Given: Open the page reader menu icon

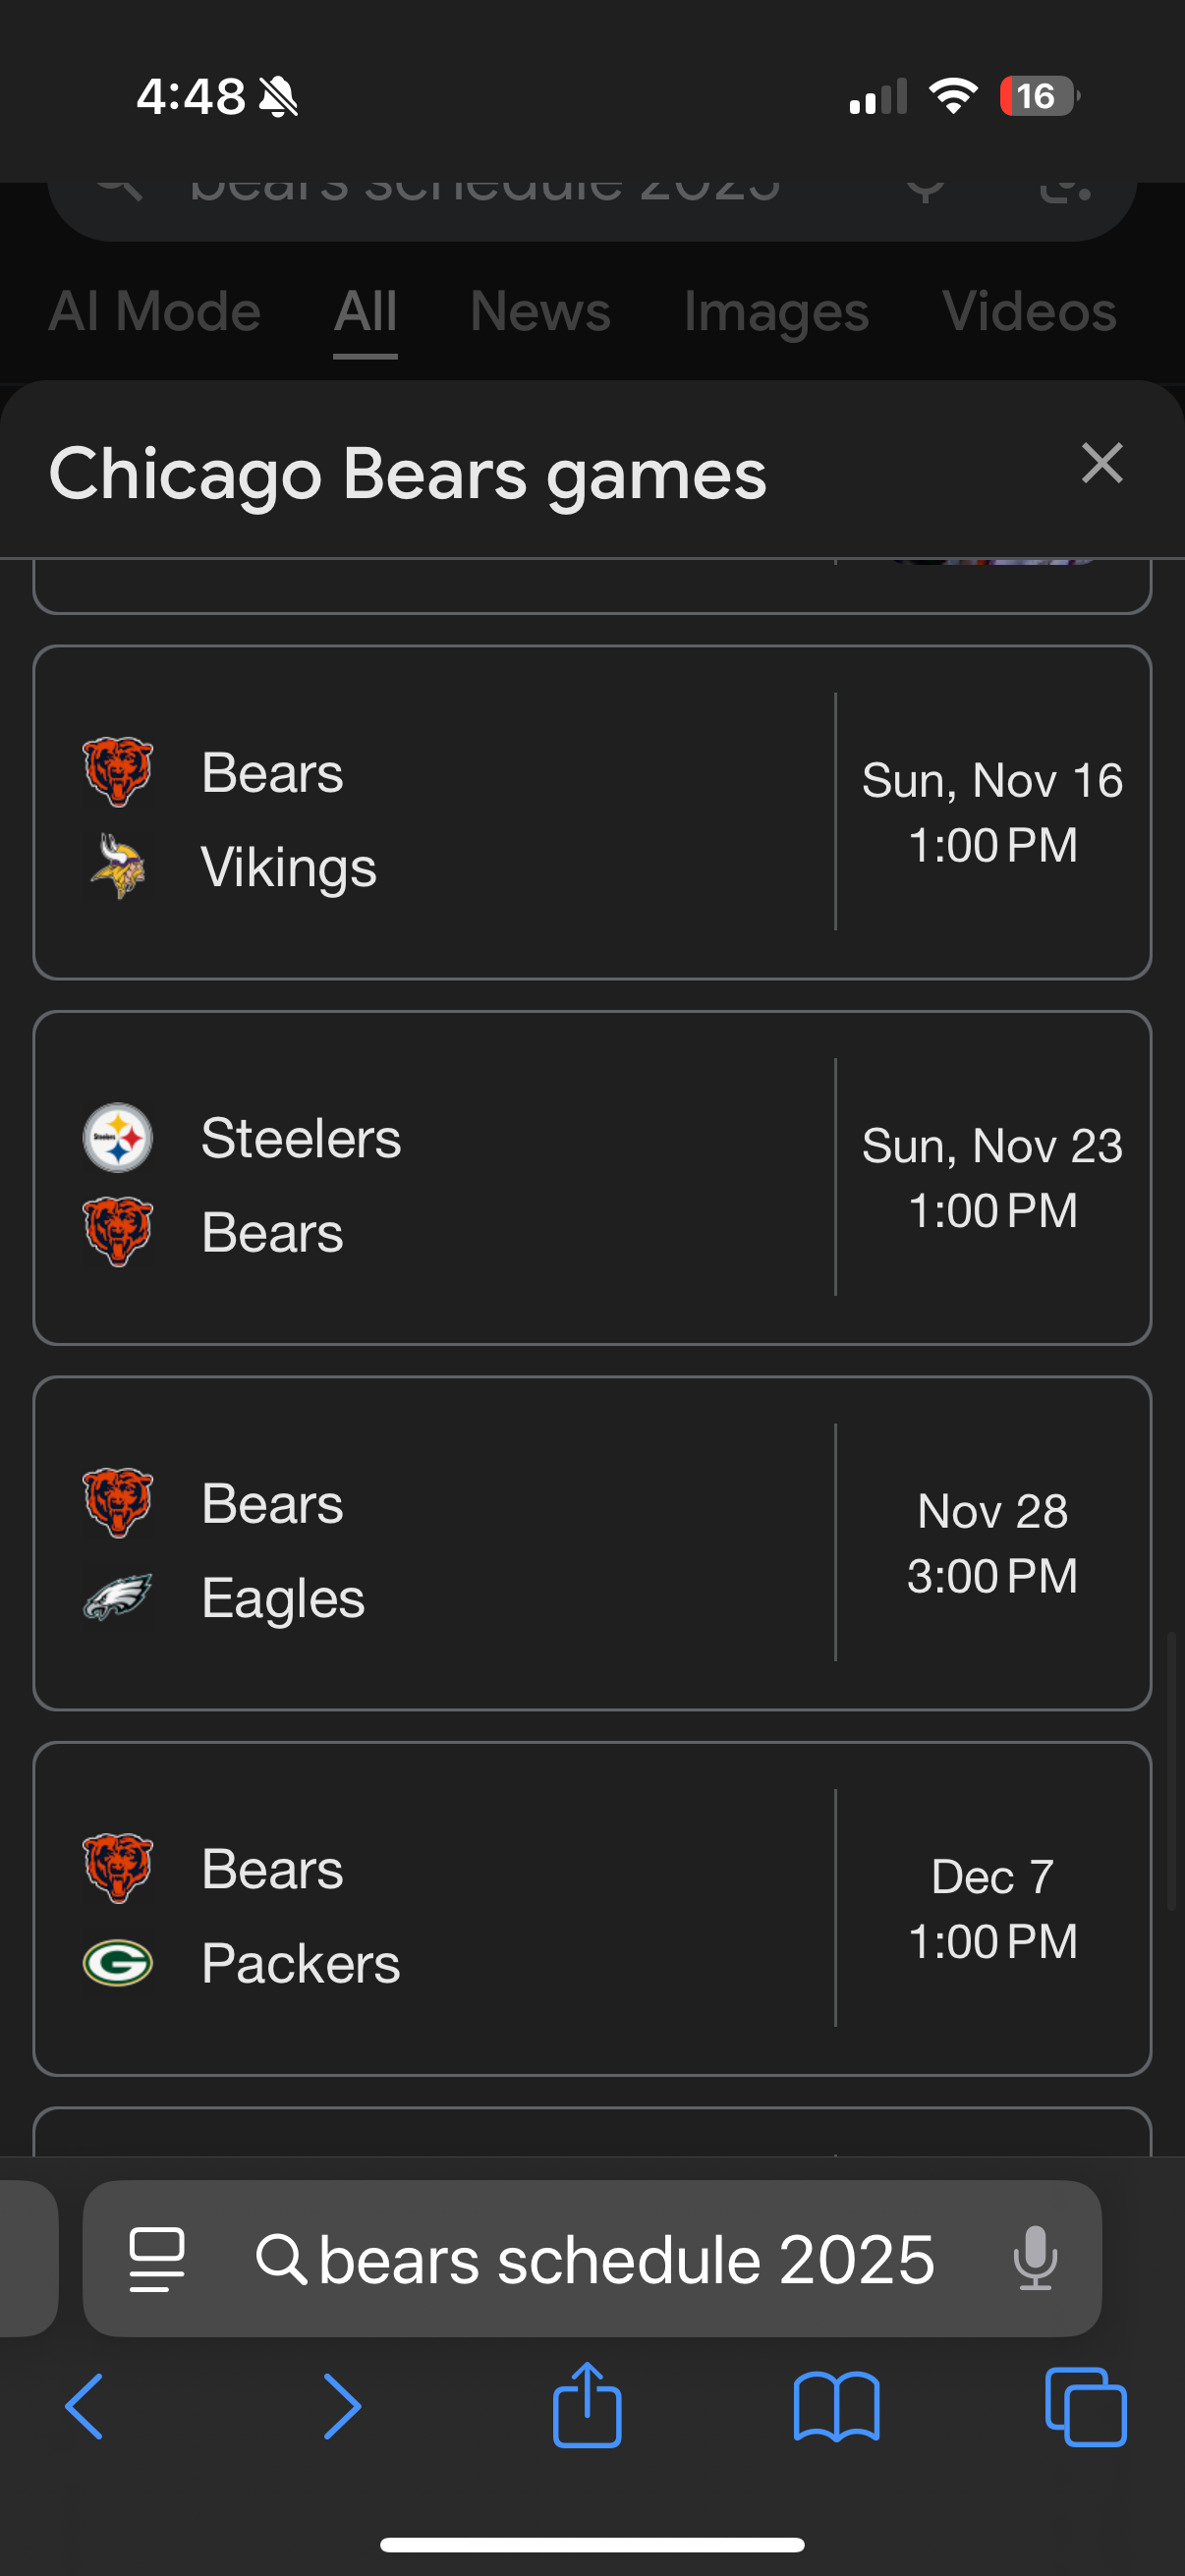Looking at the screenshot, I should (x=157, y=2260).
